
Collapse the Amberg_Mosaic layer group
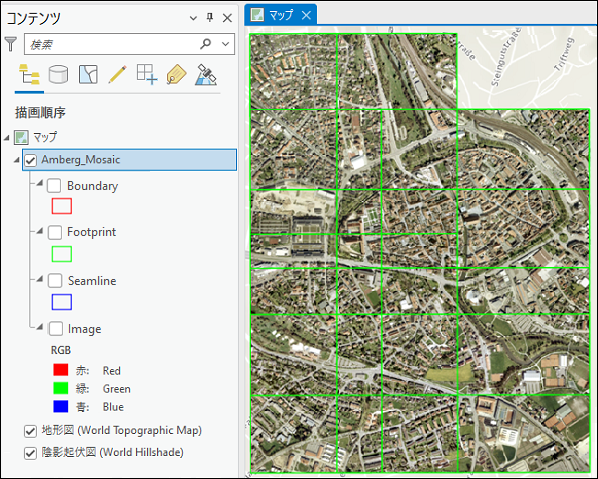17,160
